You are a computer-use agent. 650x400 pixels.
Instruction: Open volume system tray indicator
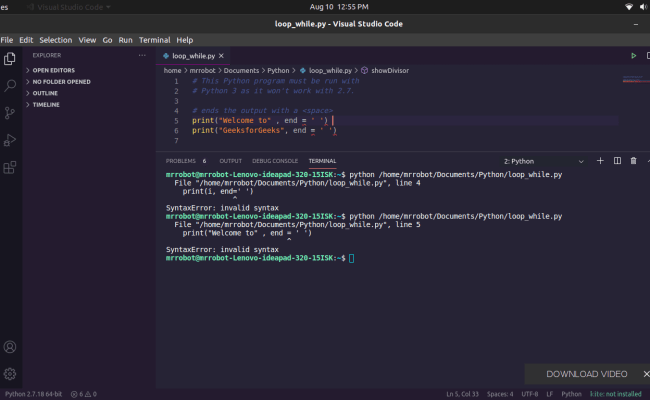click(x=644, y=7)
